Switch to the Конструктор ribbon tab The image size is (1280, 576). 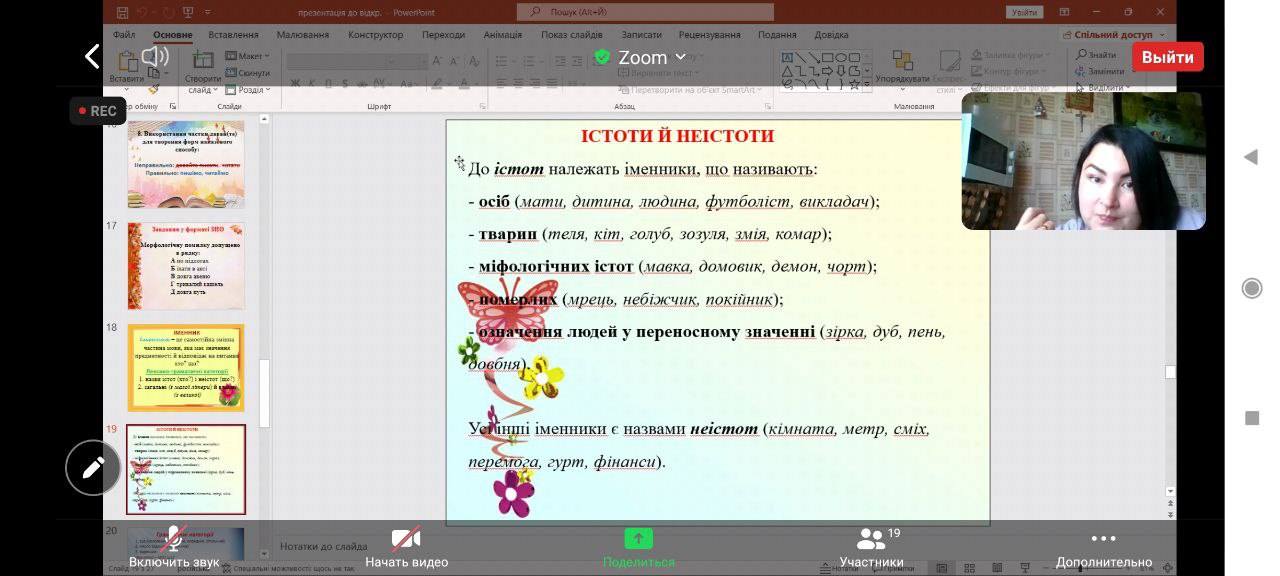pyautogui.click(x=375, y=35)
